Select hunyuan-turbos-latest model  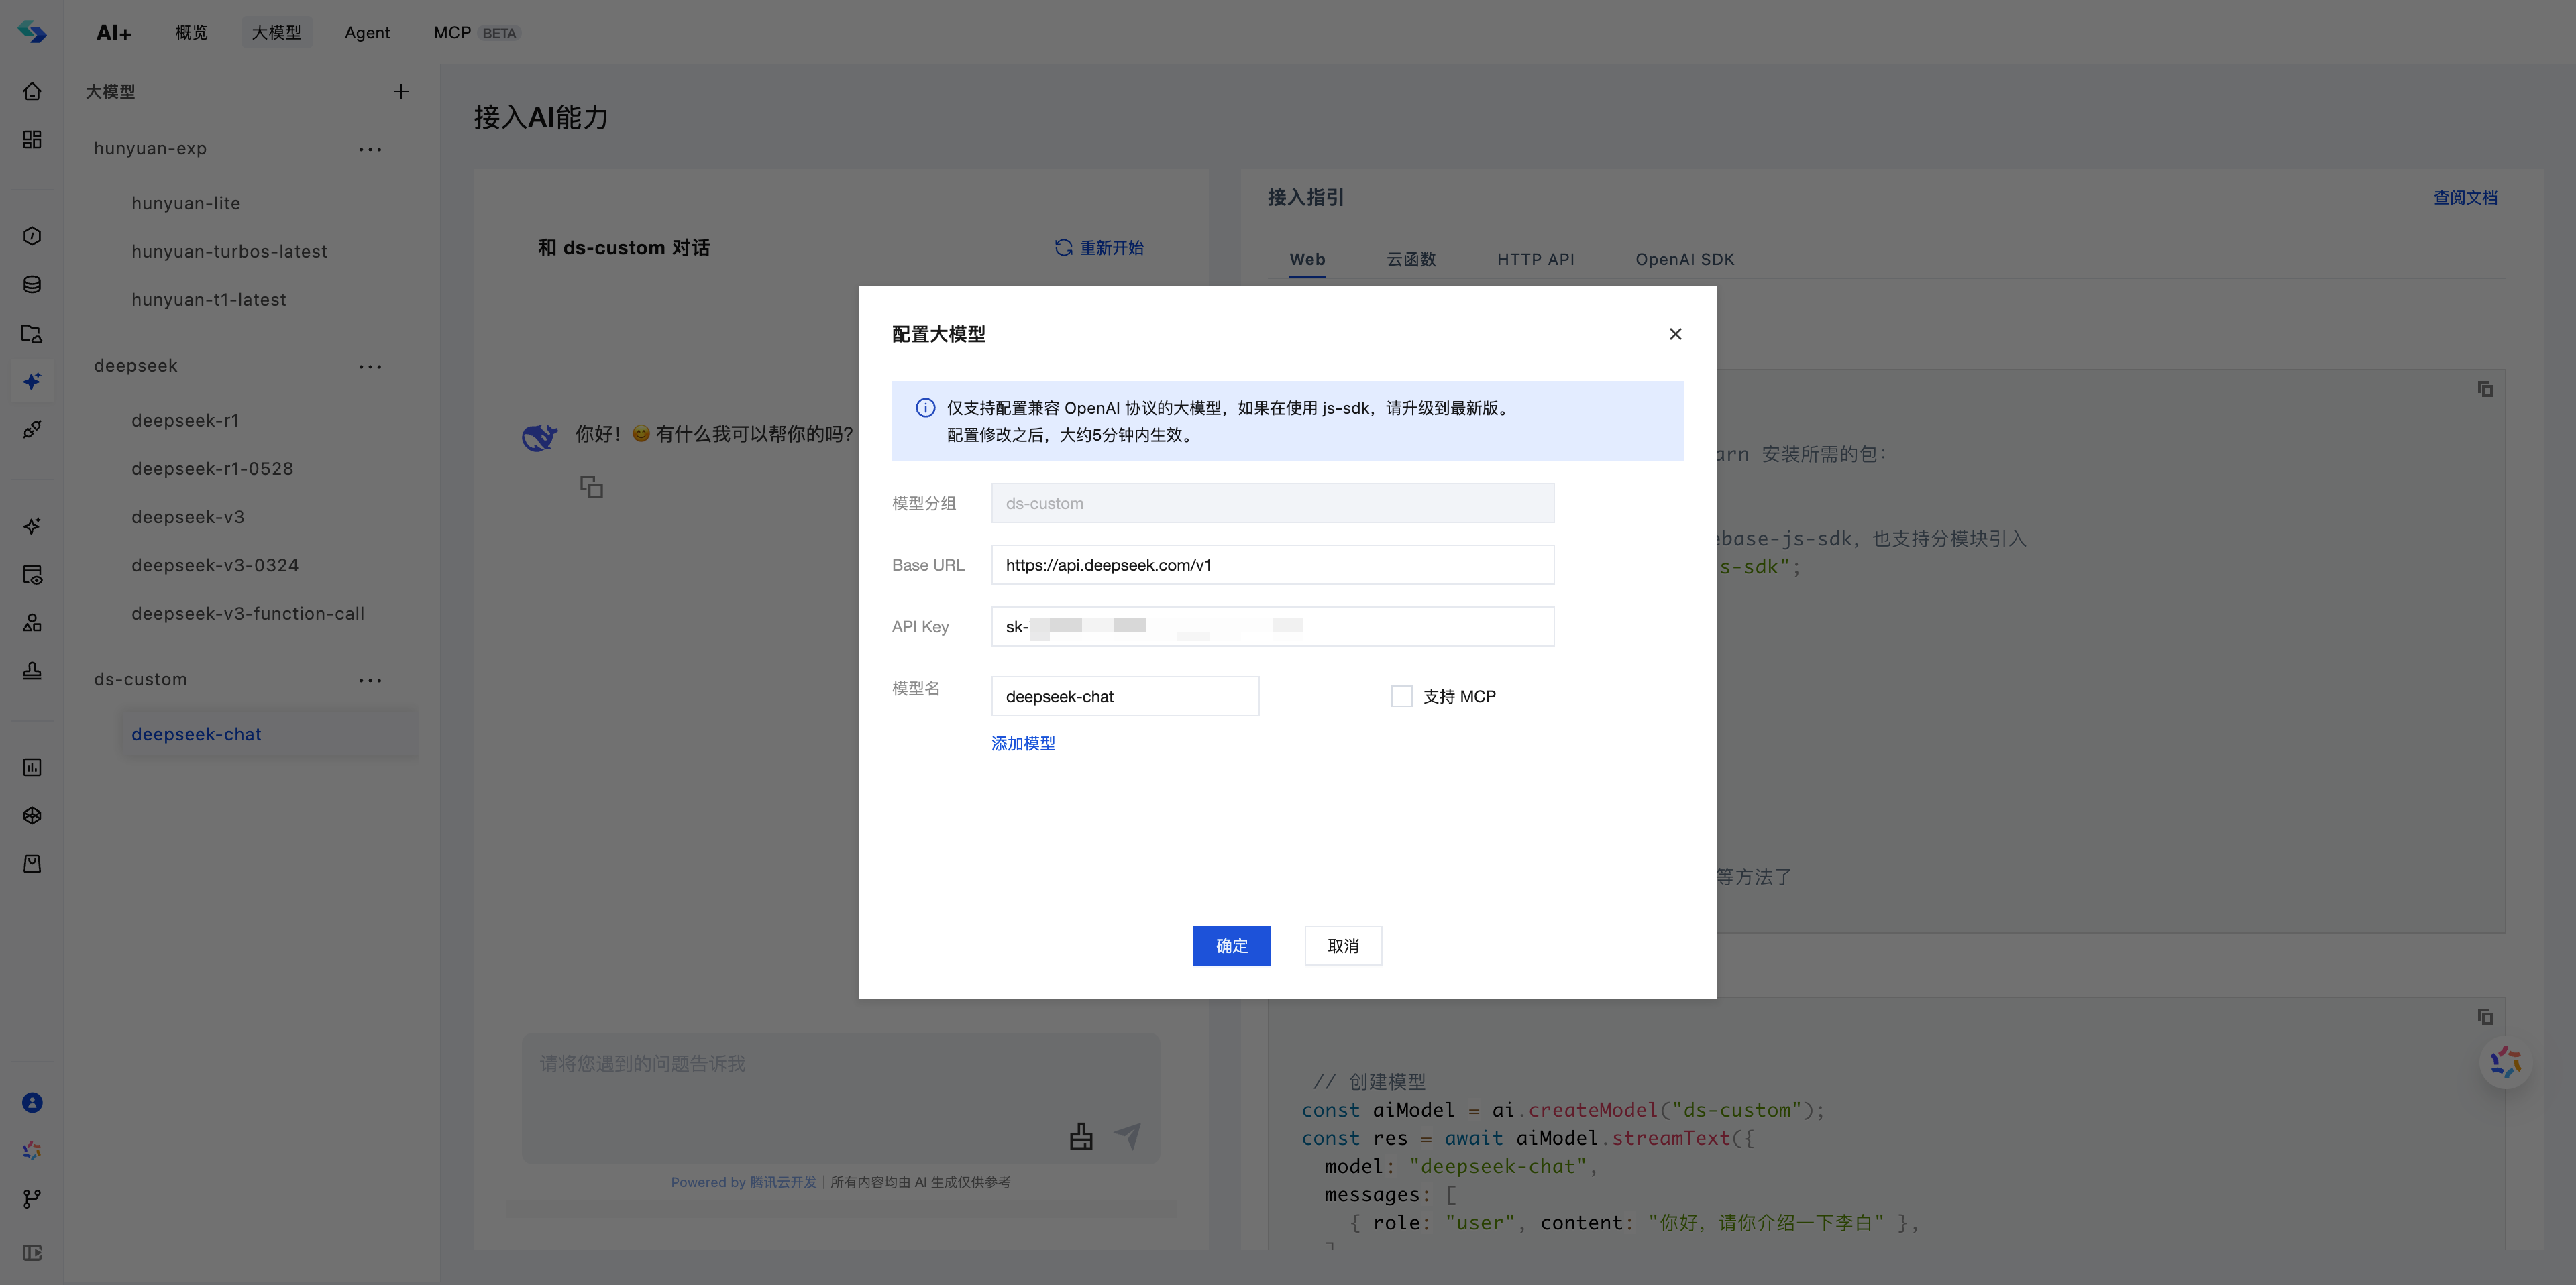pos(229,251)
